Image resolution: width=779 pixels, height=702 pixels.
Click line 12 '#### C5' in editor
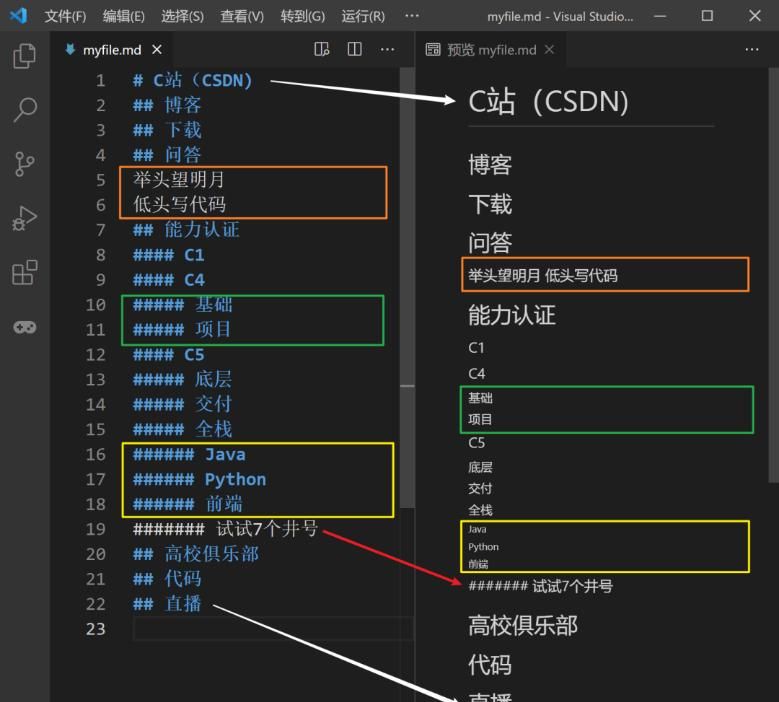click(x=169, y=355)
